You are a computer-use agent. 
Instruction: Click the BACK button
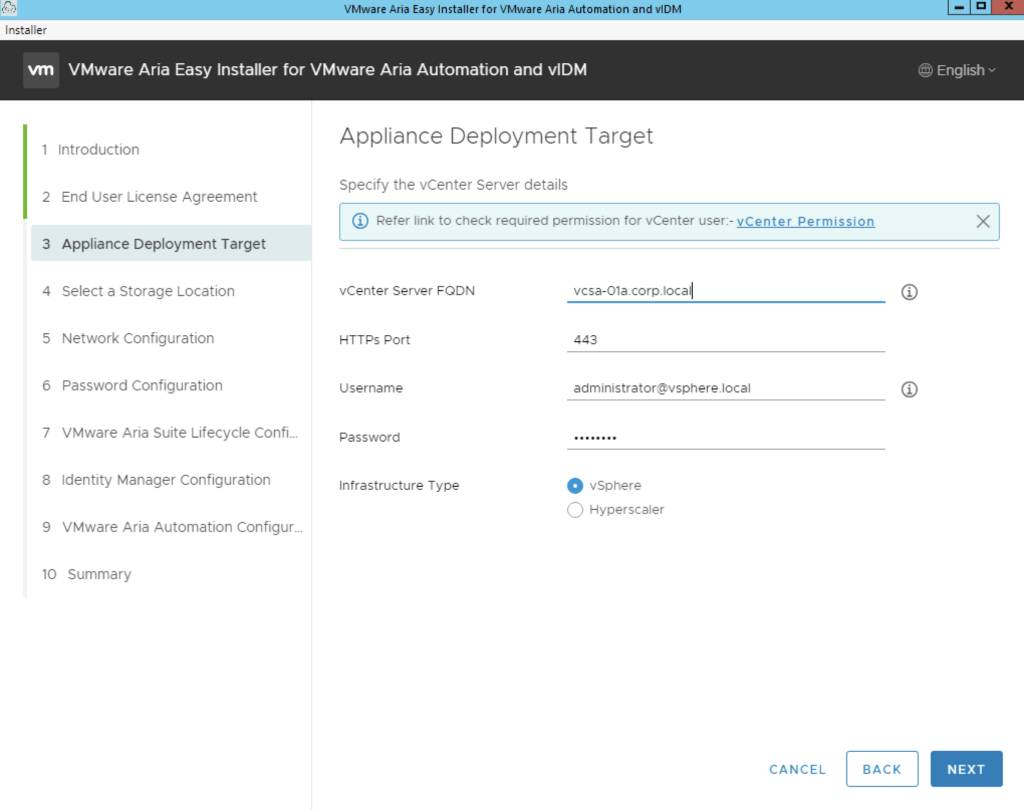[882, 769]
